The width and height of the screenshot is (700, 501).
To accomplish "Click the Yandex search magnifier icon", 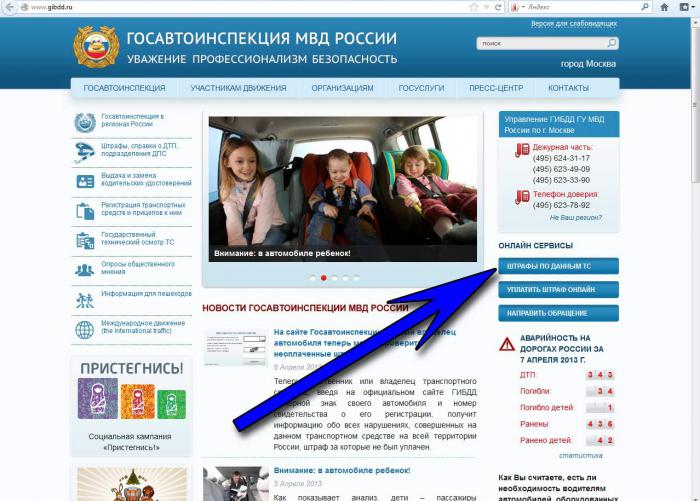I will 645,7.
